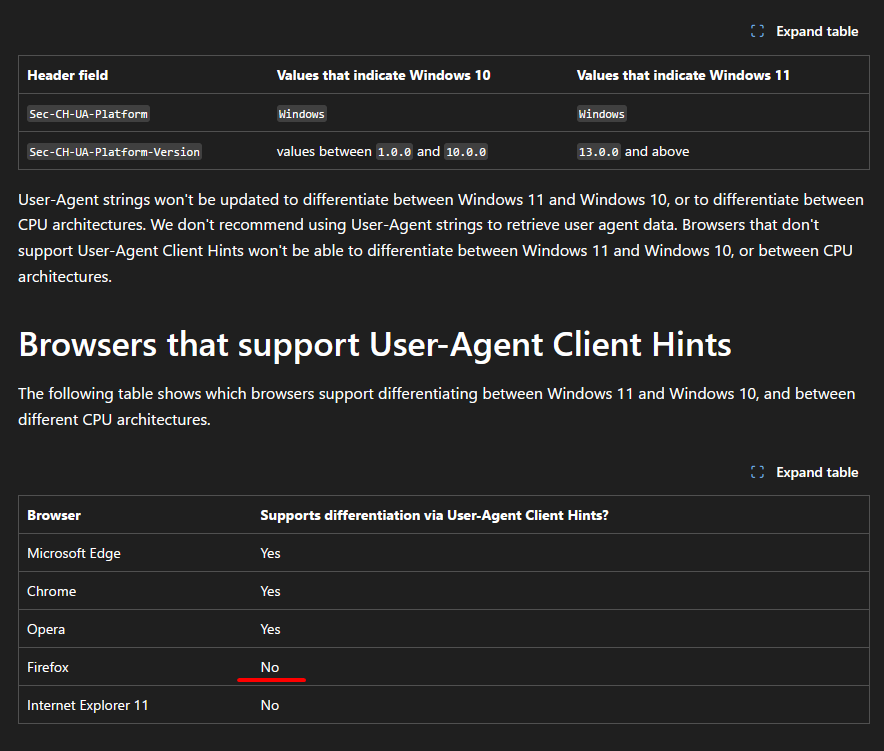Click the Header field column header
Viewport: 884px width, 751px height.
[68, 75]
